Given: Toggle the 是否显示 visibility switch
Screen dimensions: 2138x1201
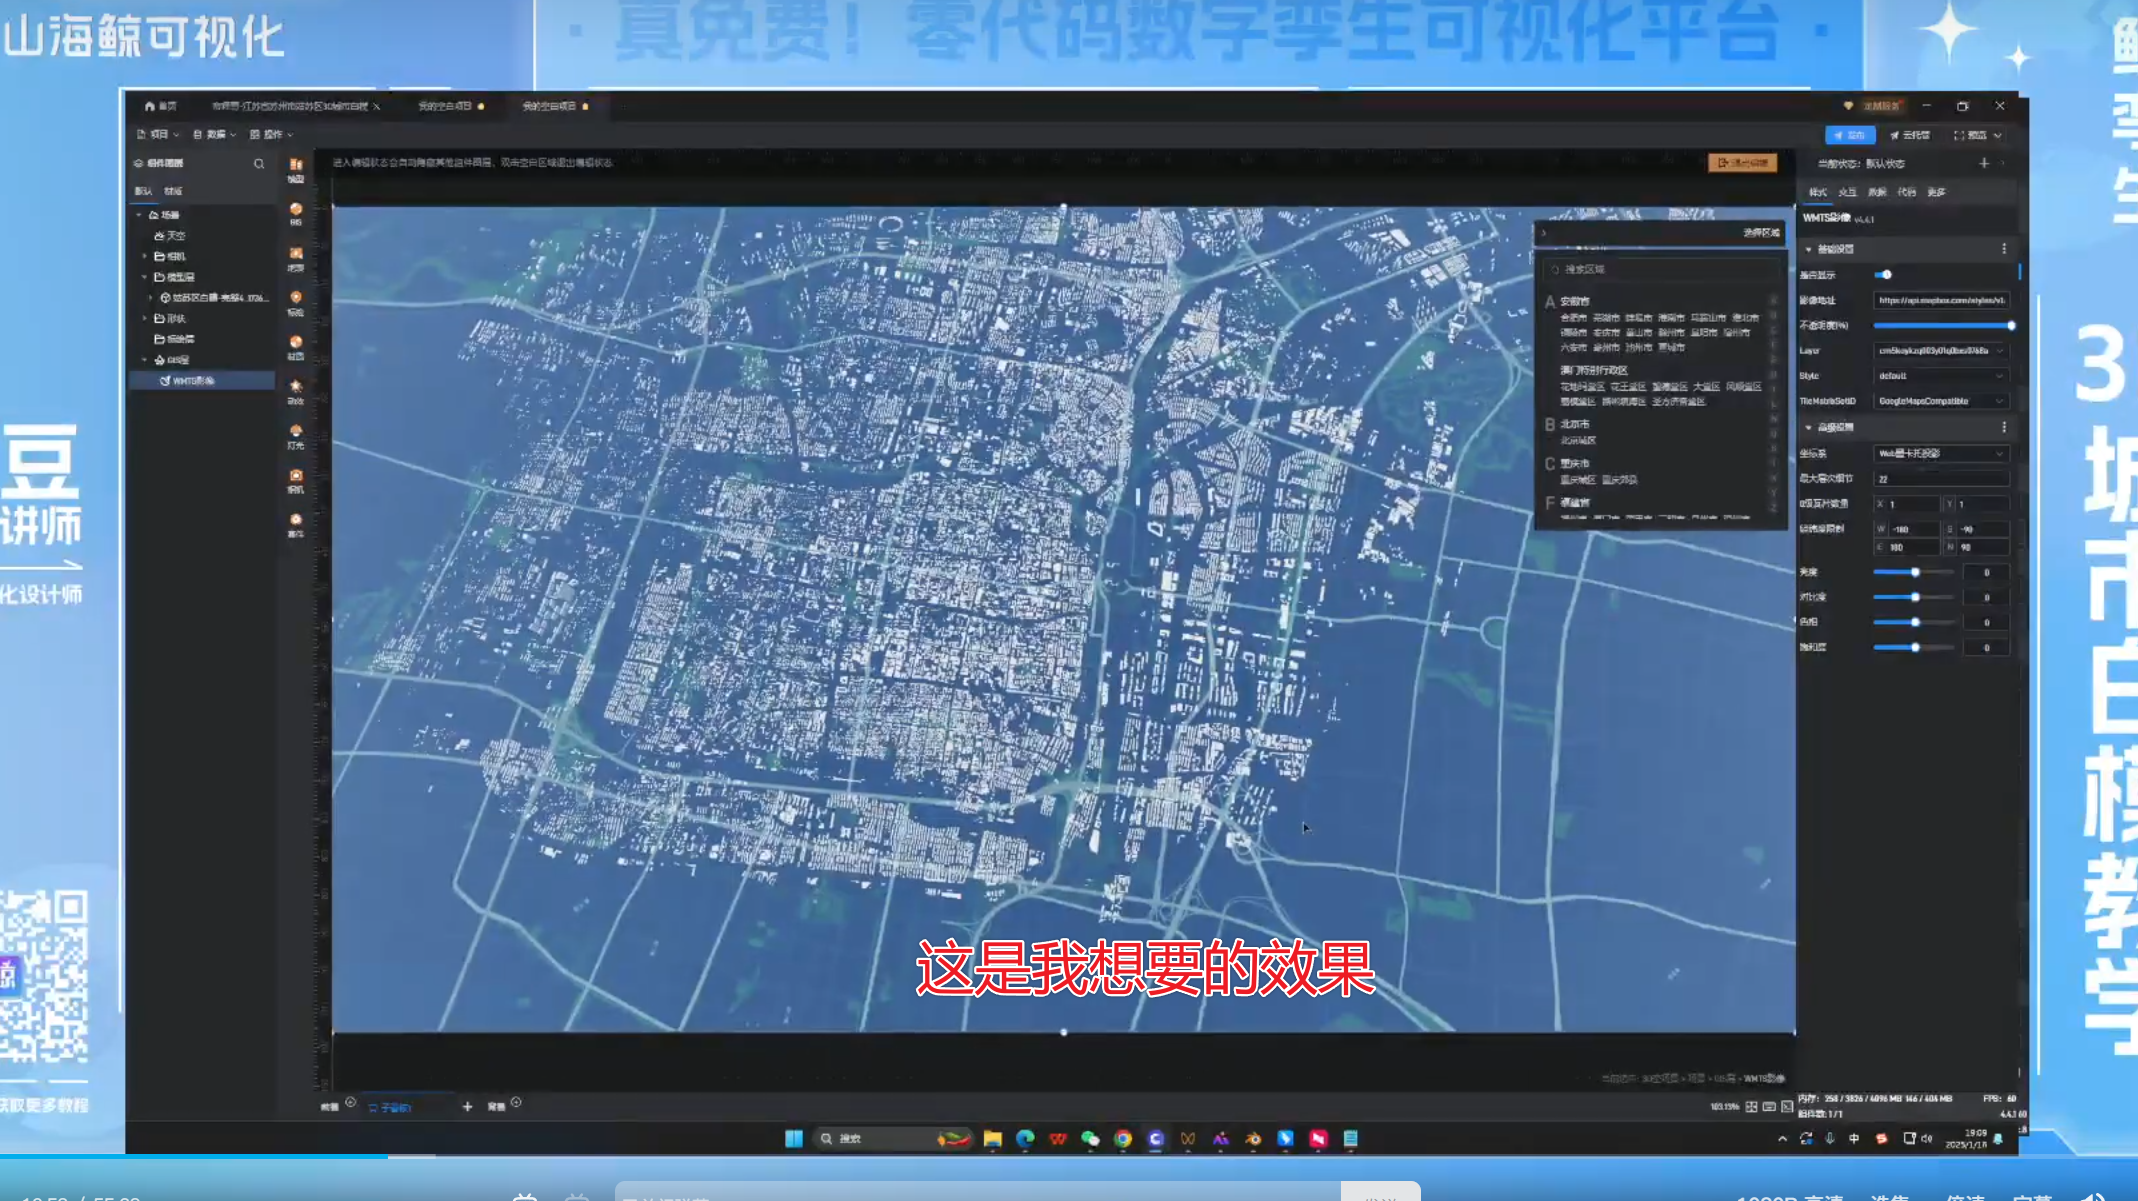Looking at the screenshot, I should coord(1884,275).
